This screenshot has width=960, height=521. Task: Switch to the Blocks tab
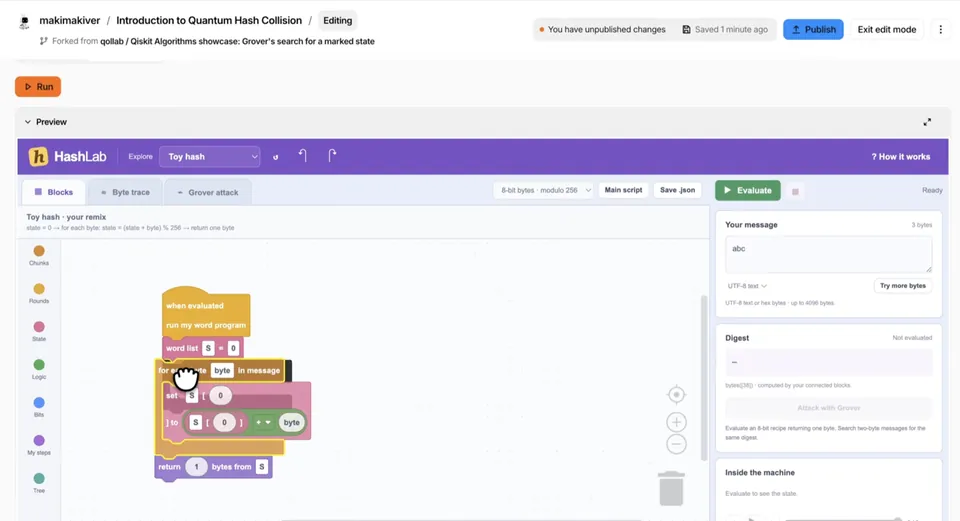coord(54,192)
